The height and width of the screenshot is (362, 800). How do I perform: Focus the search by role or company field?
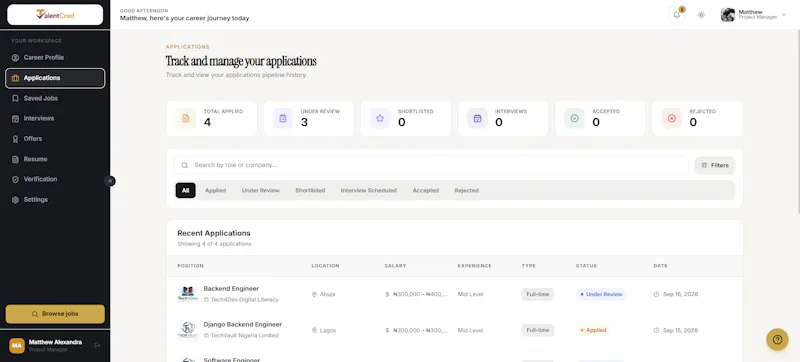432,165
